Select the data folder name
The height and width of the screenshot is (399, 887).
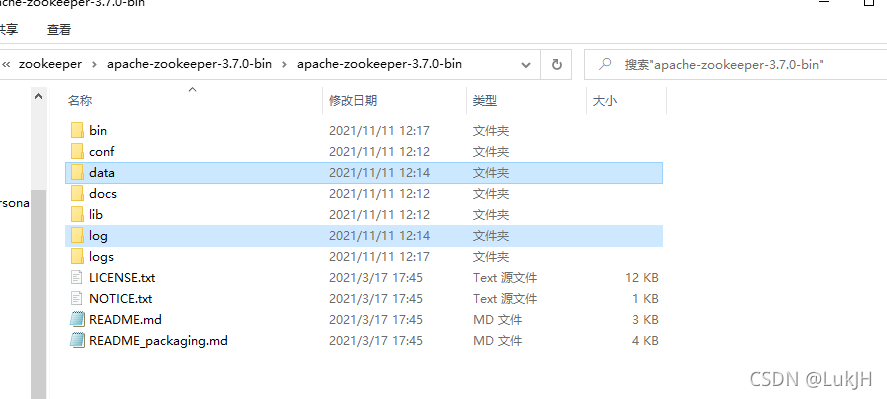coord(102,173)
